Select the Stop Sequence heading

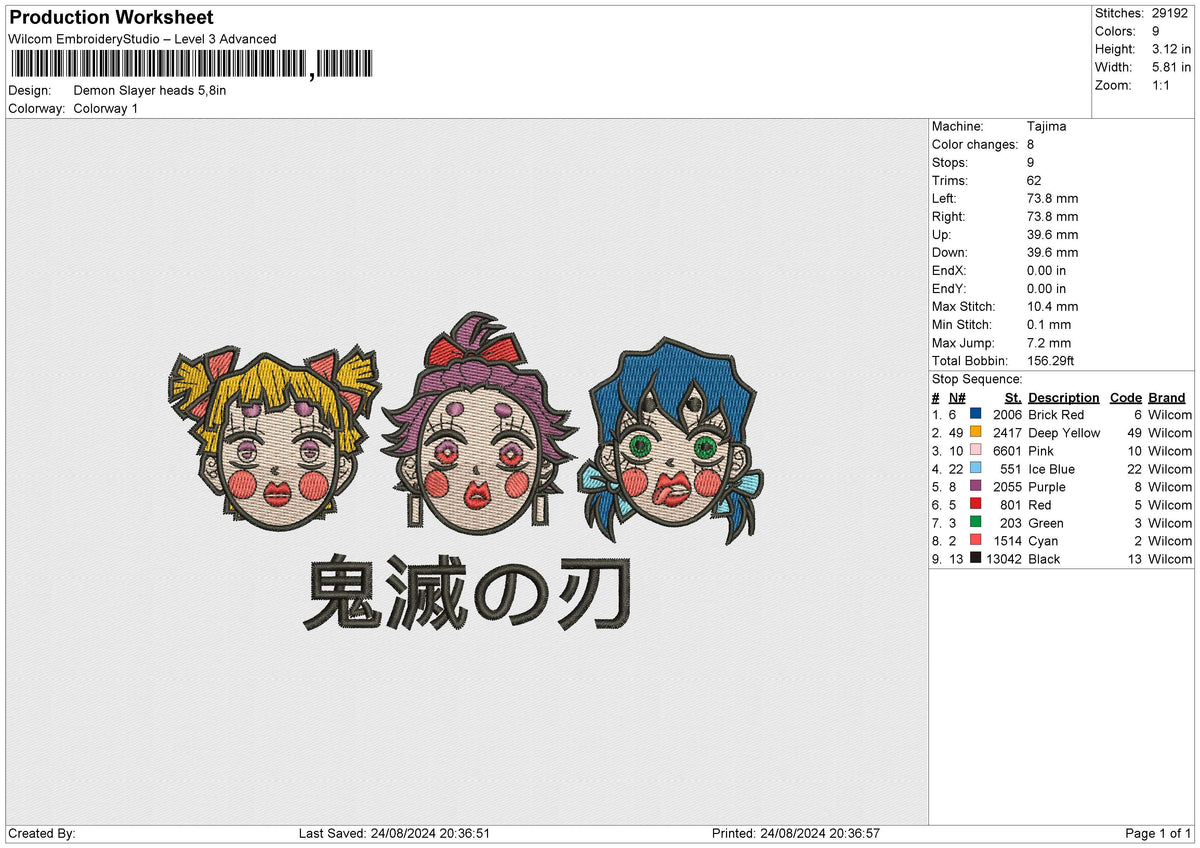point(977,379)
